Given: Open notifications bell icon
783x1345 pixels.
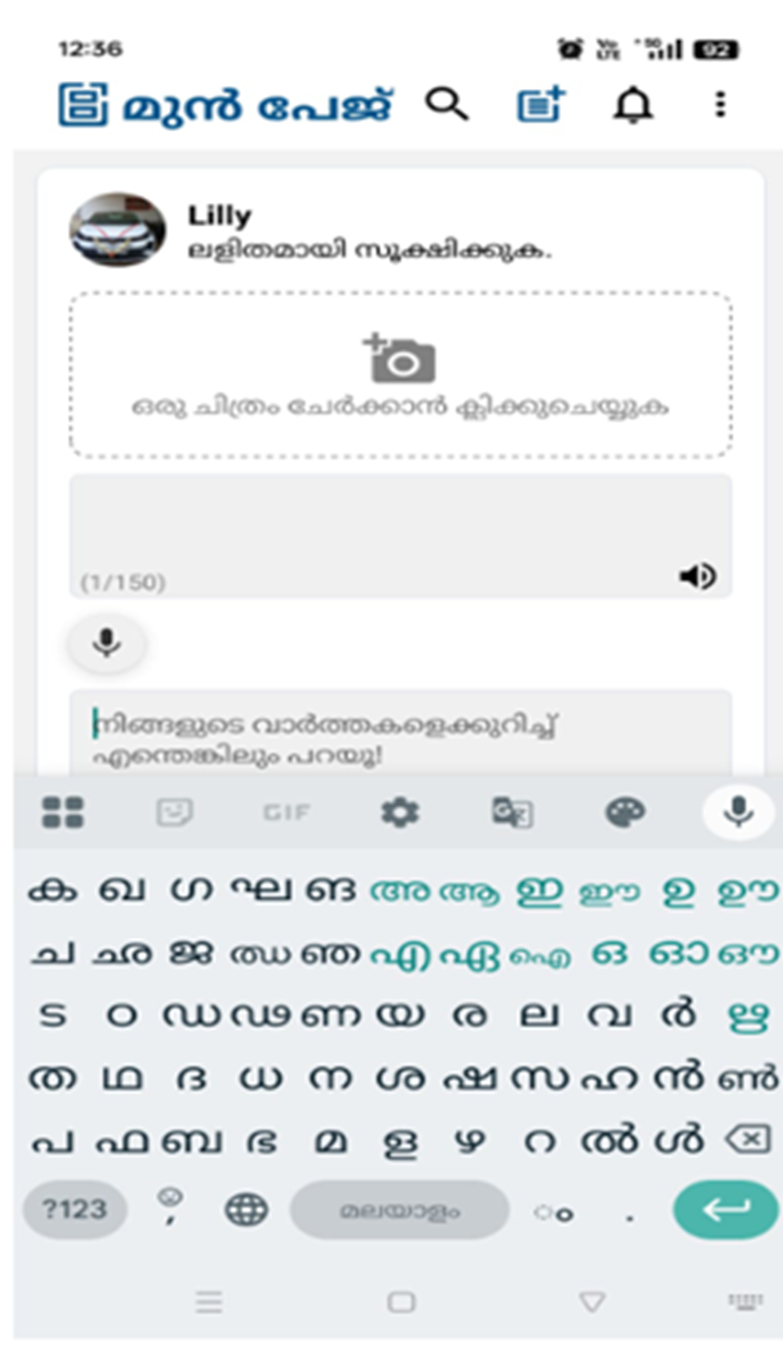Looking at the screenshot, I should (632, 105).
